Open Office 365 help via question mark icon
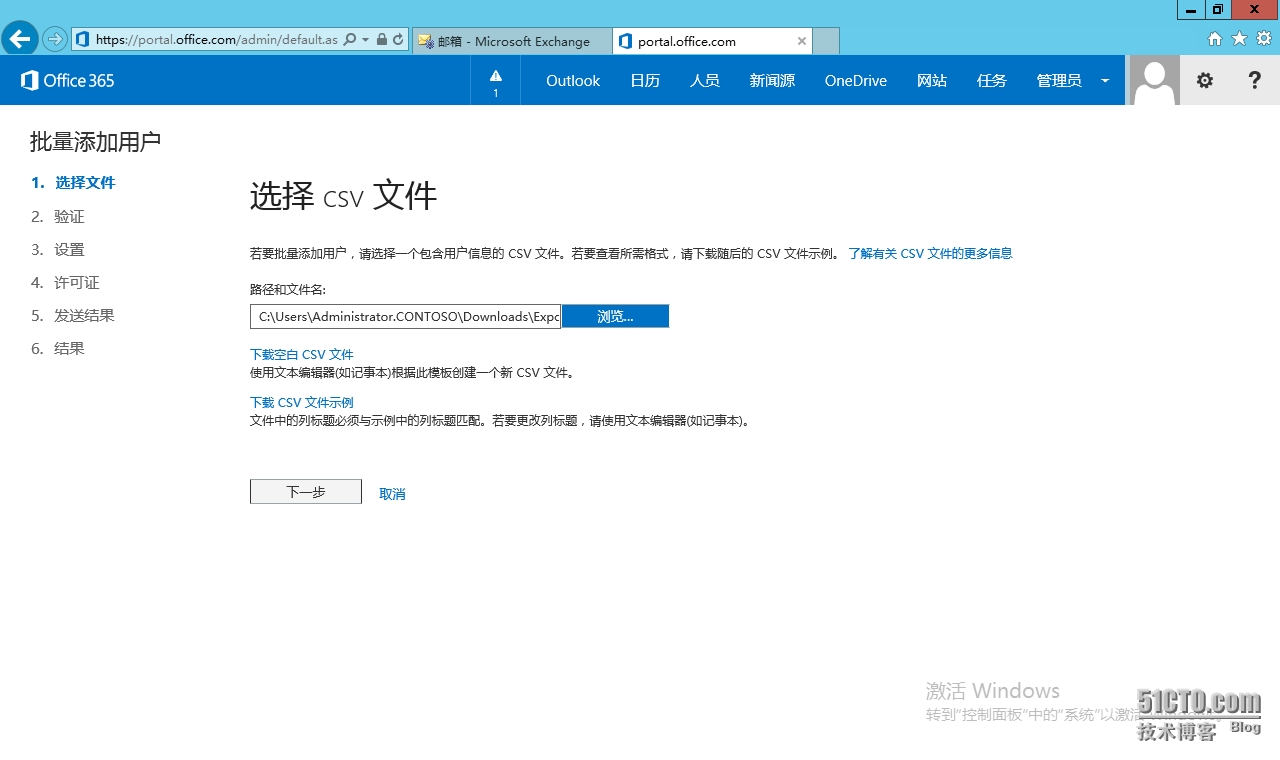The height and width of the screenshot is (760, 1280). point(1254,80)
